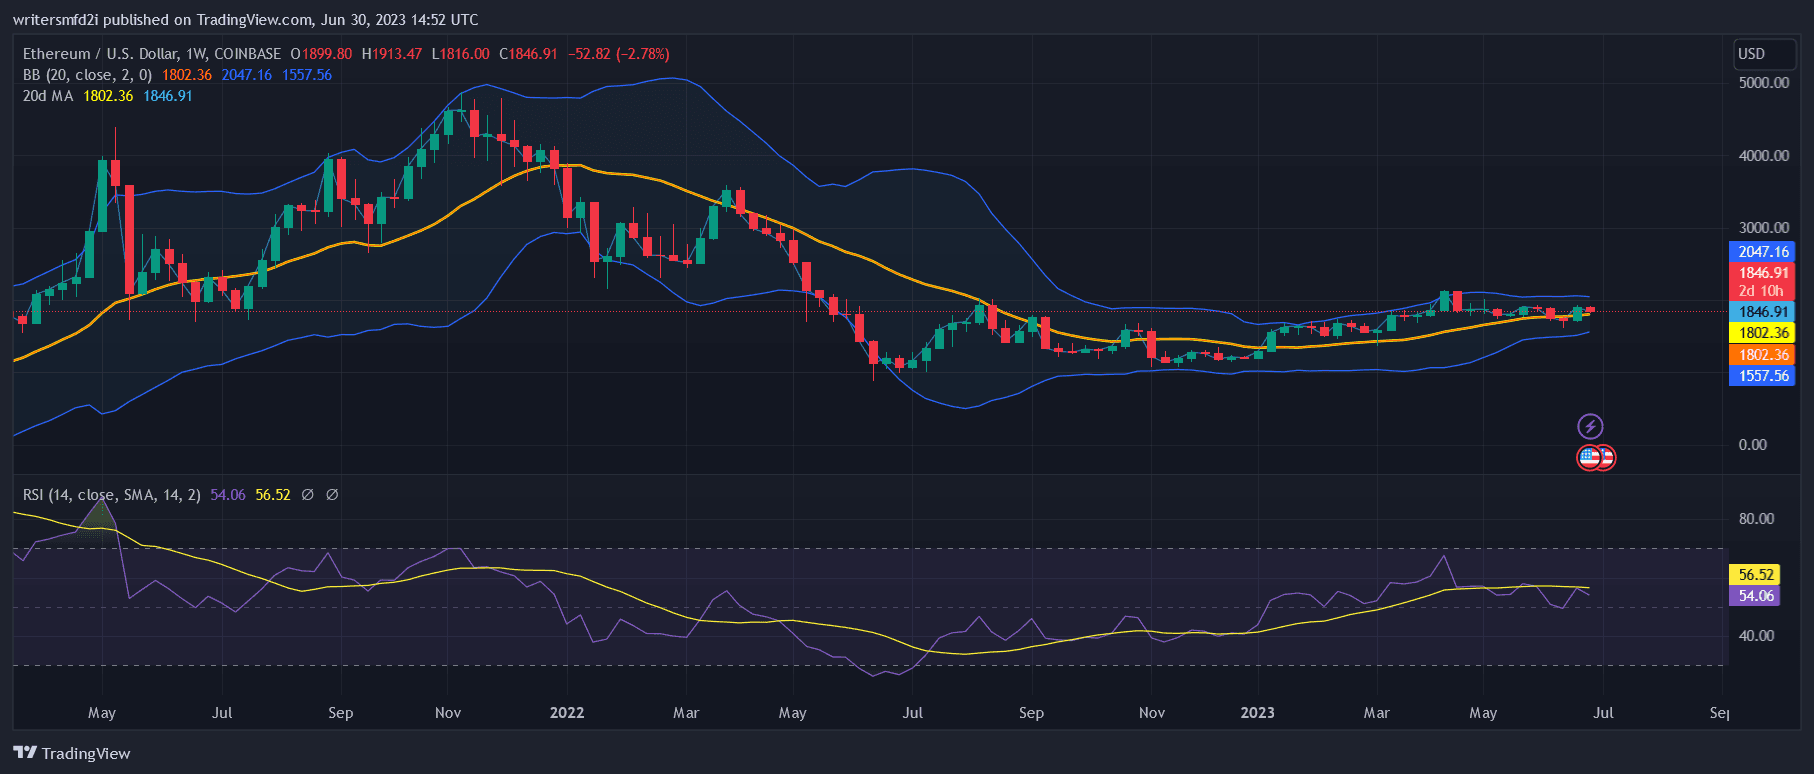Click the 4000.00 mark on price scale
Screen dimensions: 1814x774
[1763, 156]
